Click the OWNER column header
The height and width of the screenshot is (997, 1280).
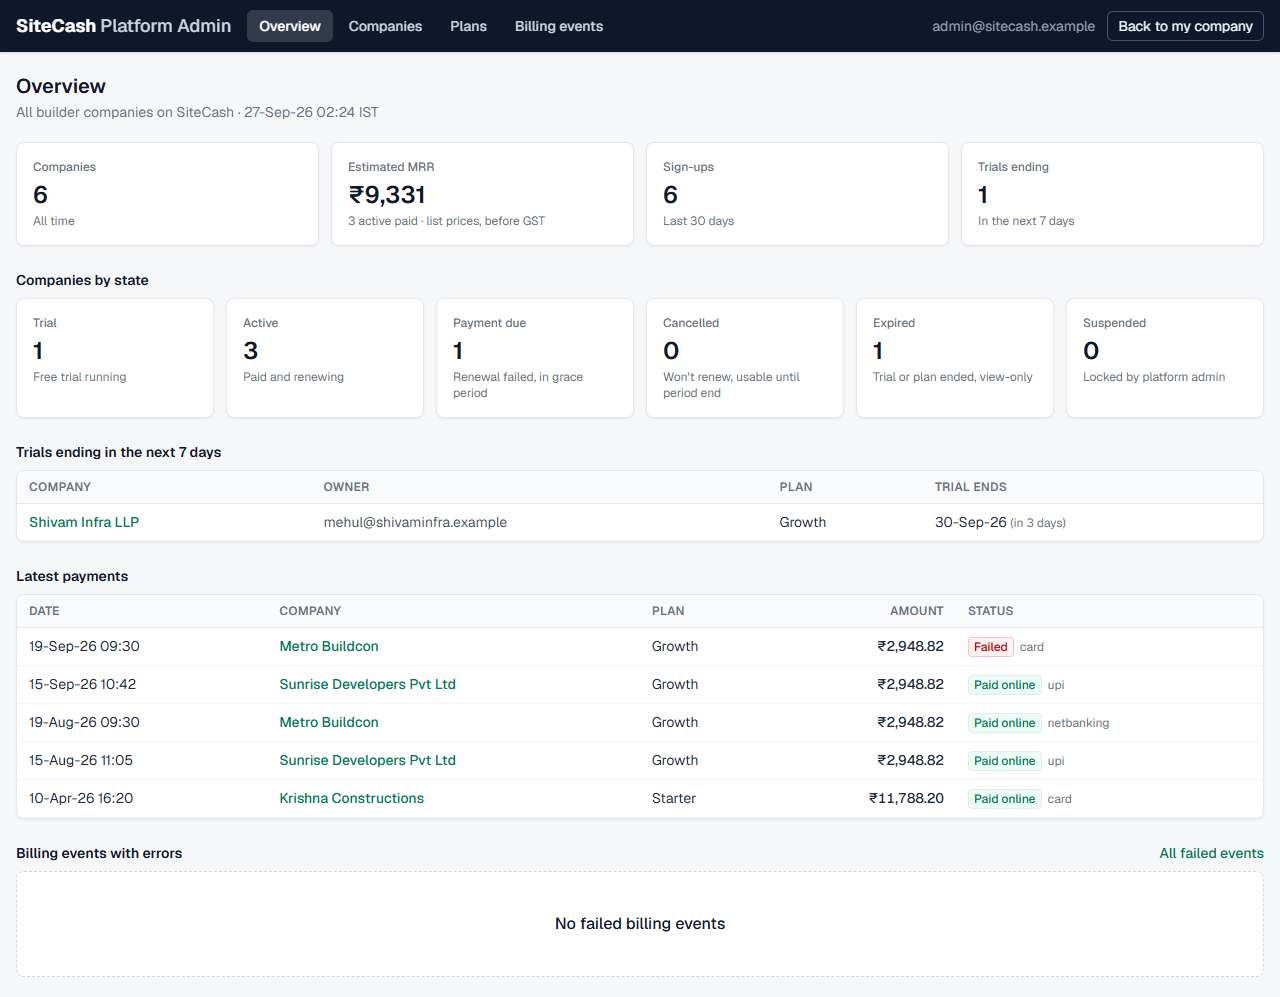[346, 487]
